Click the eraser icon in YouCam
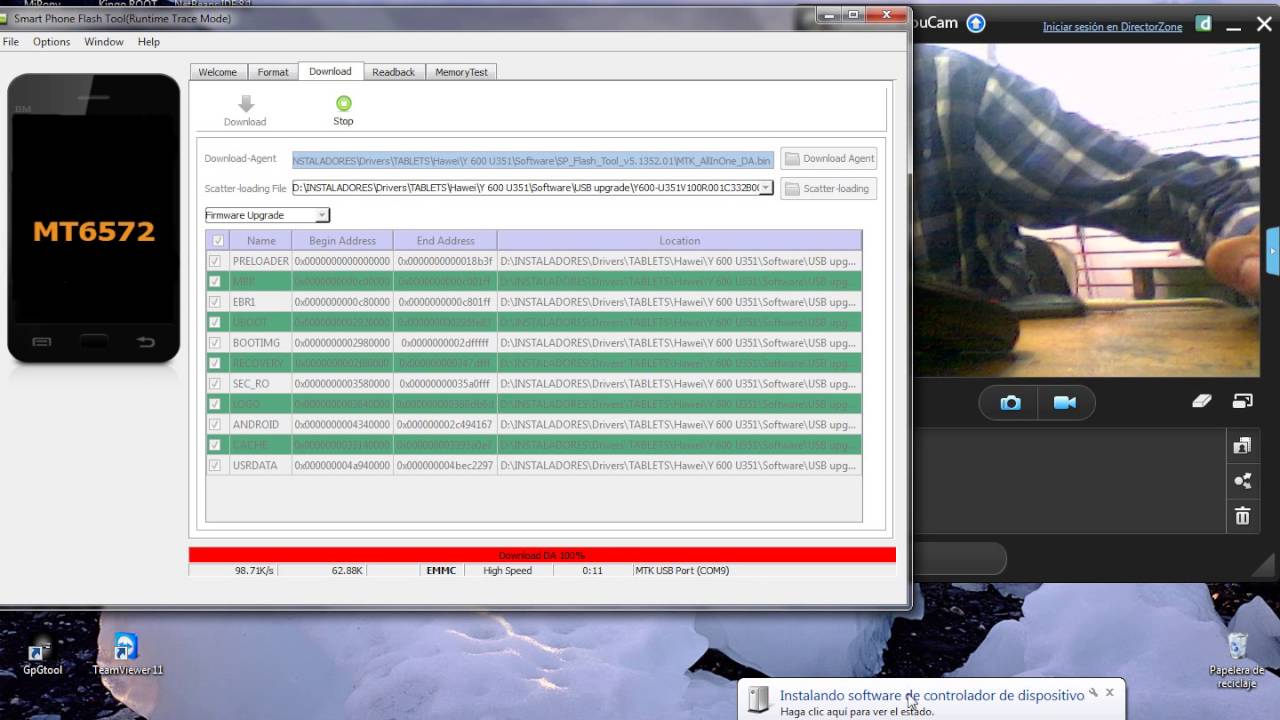This screenshot has width=1280, height=720. point(1202,401)
